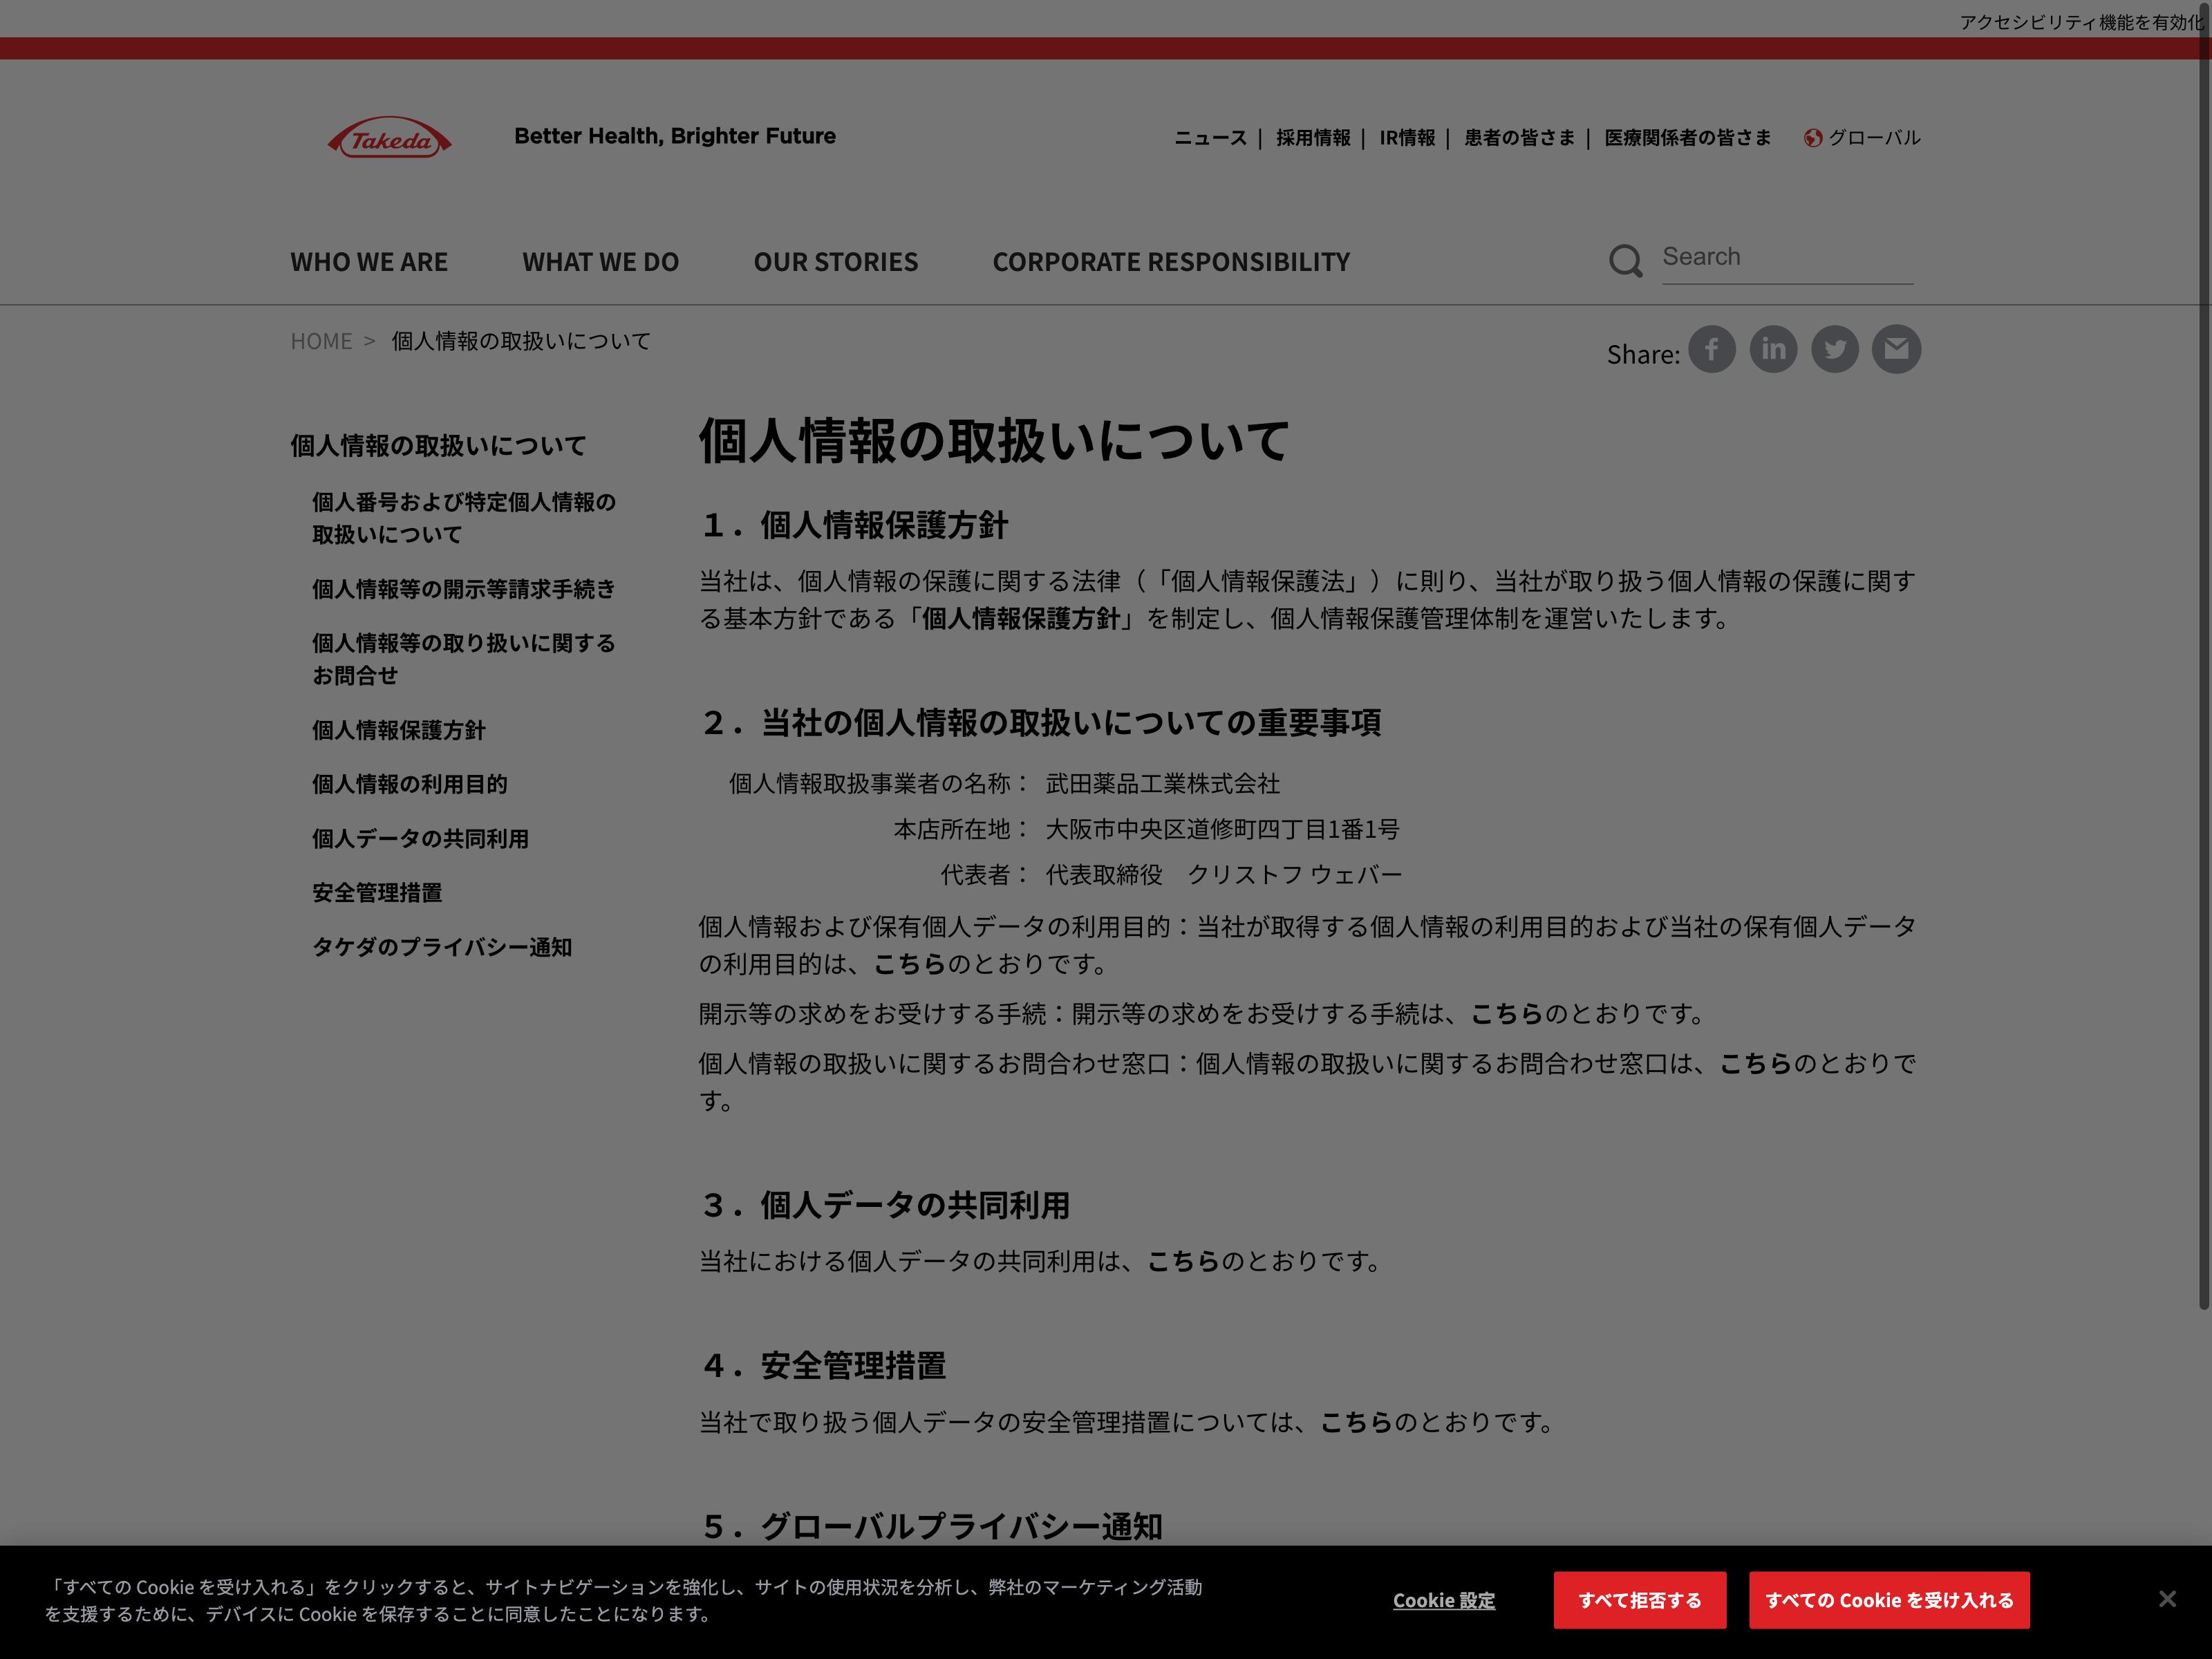Expand the WHAT WE DO menu
The width and height of the screenshot is (2212, 1659).
[x=600, y=262]
